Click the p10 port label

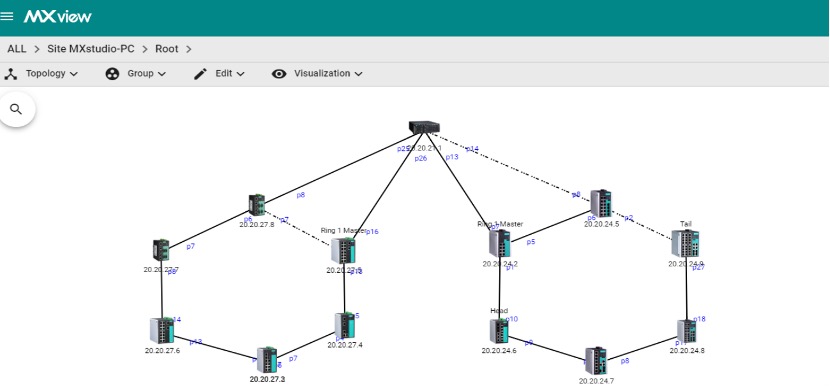[x=512, y=319]
